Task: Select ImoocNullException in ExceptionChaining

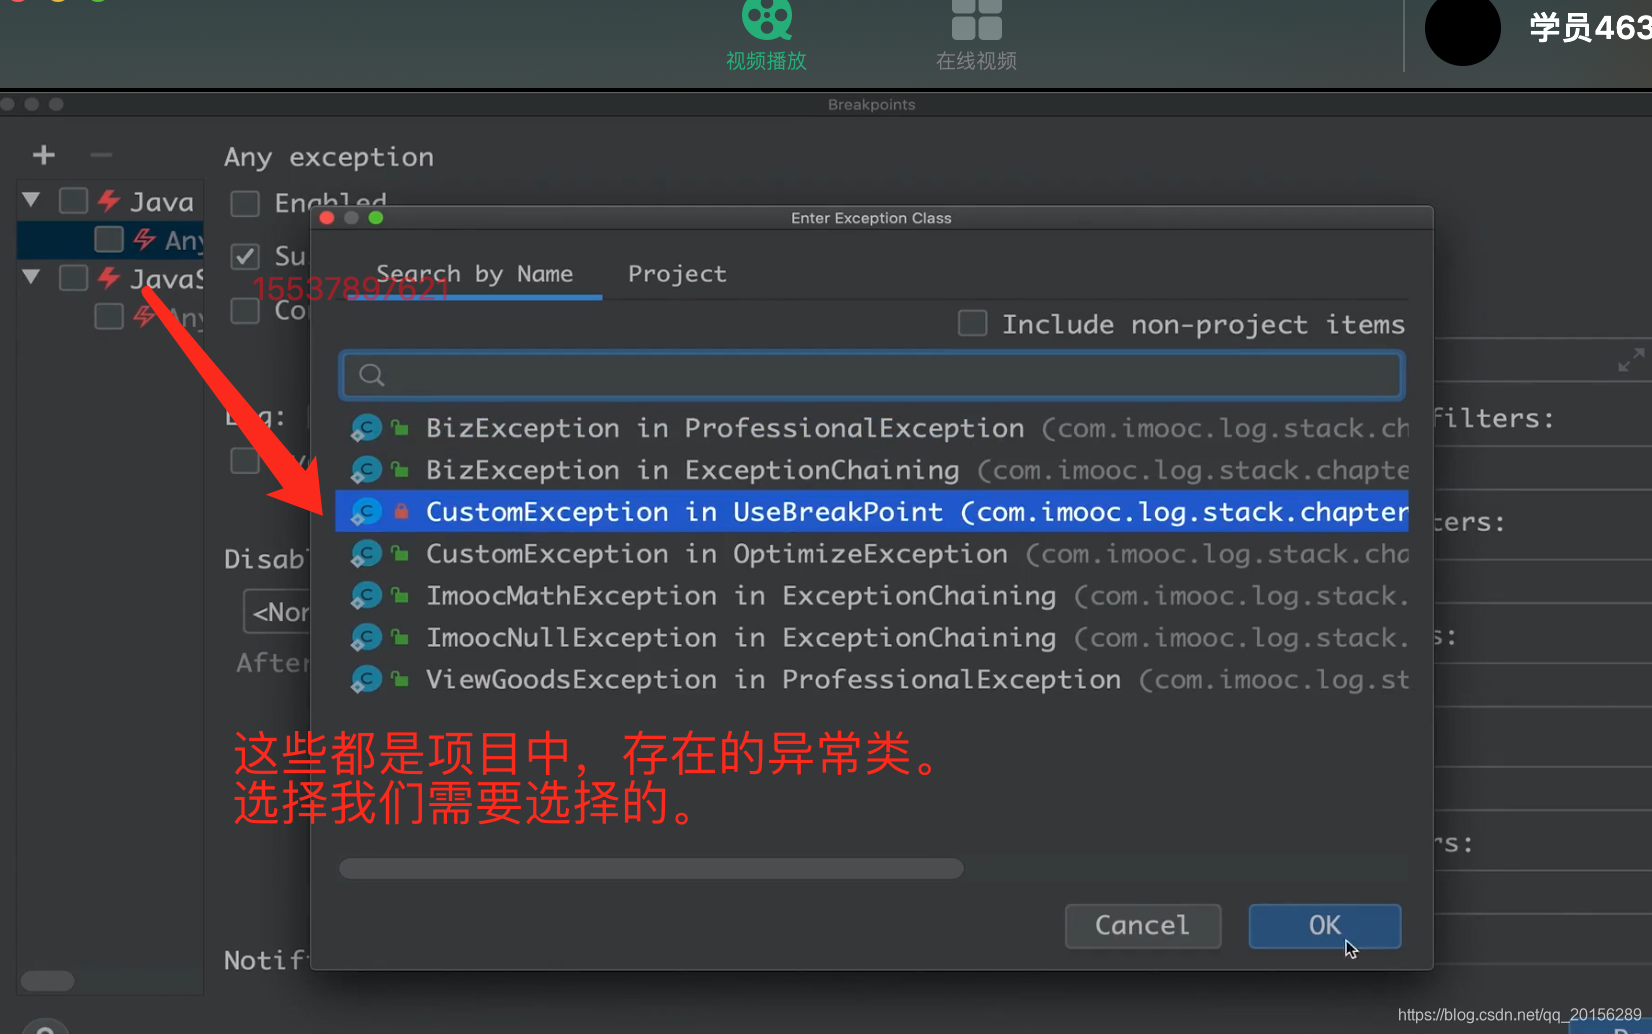Action: tap(872, 638)
